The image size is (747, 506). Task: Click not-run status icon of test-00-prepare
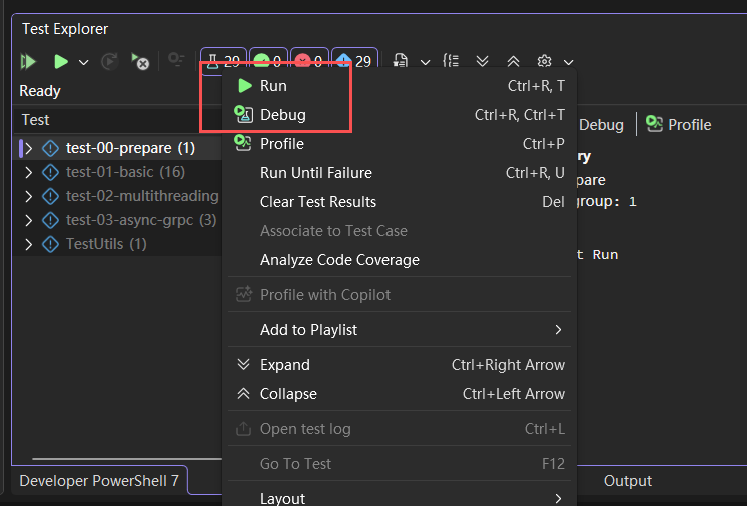tap(50, 149)
